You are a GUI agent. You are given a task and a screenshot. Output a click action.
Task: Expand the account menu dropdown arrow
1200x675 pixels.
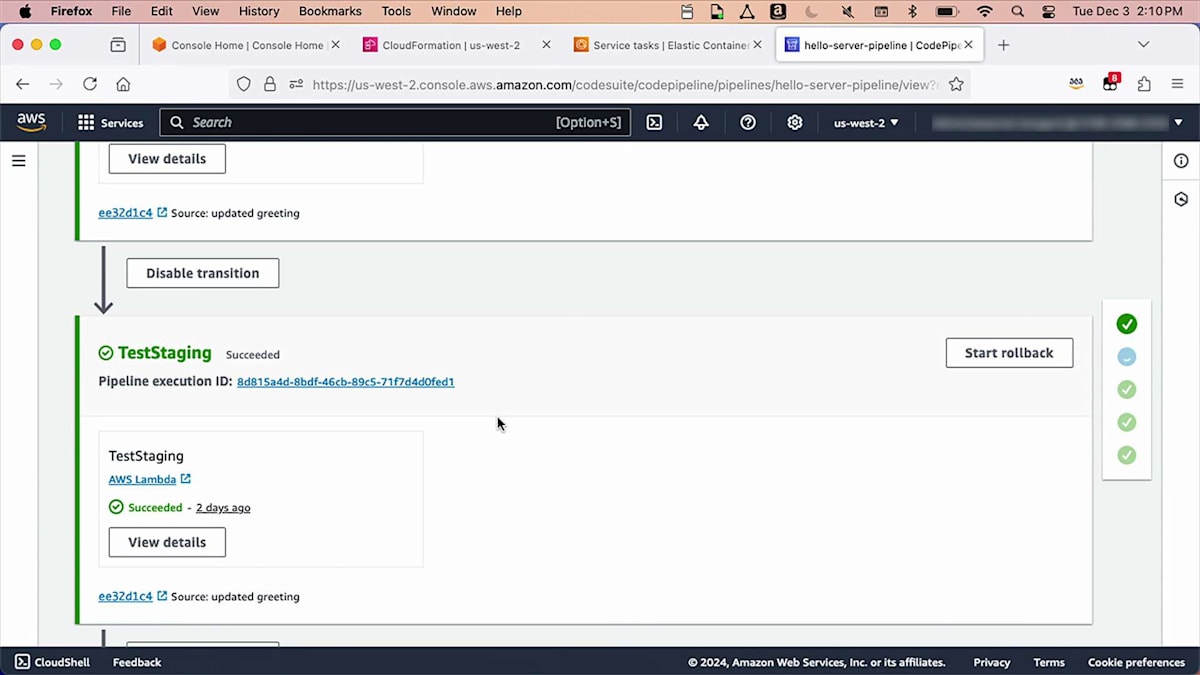click(1178, 122)
